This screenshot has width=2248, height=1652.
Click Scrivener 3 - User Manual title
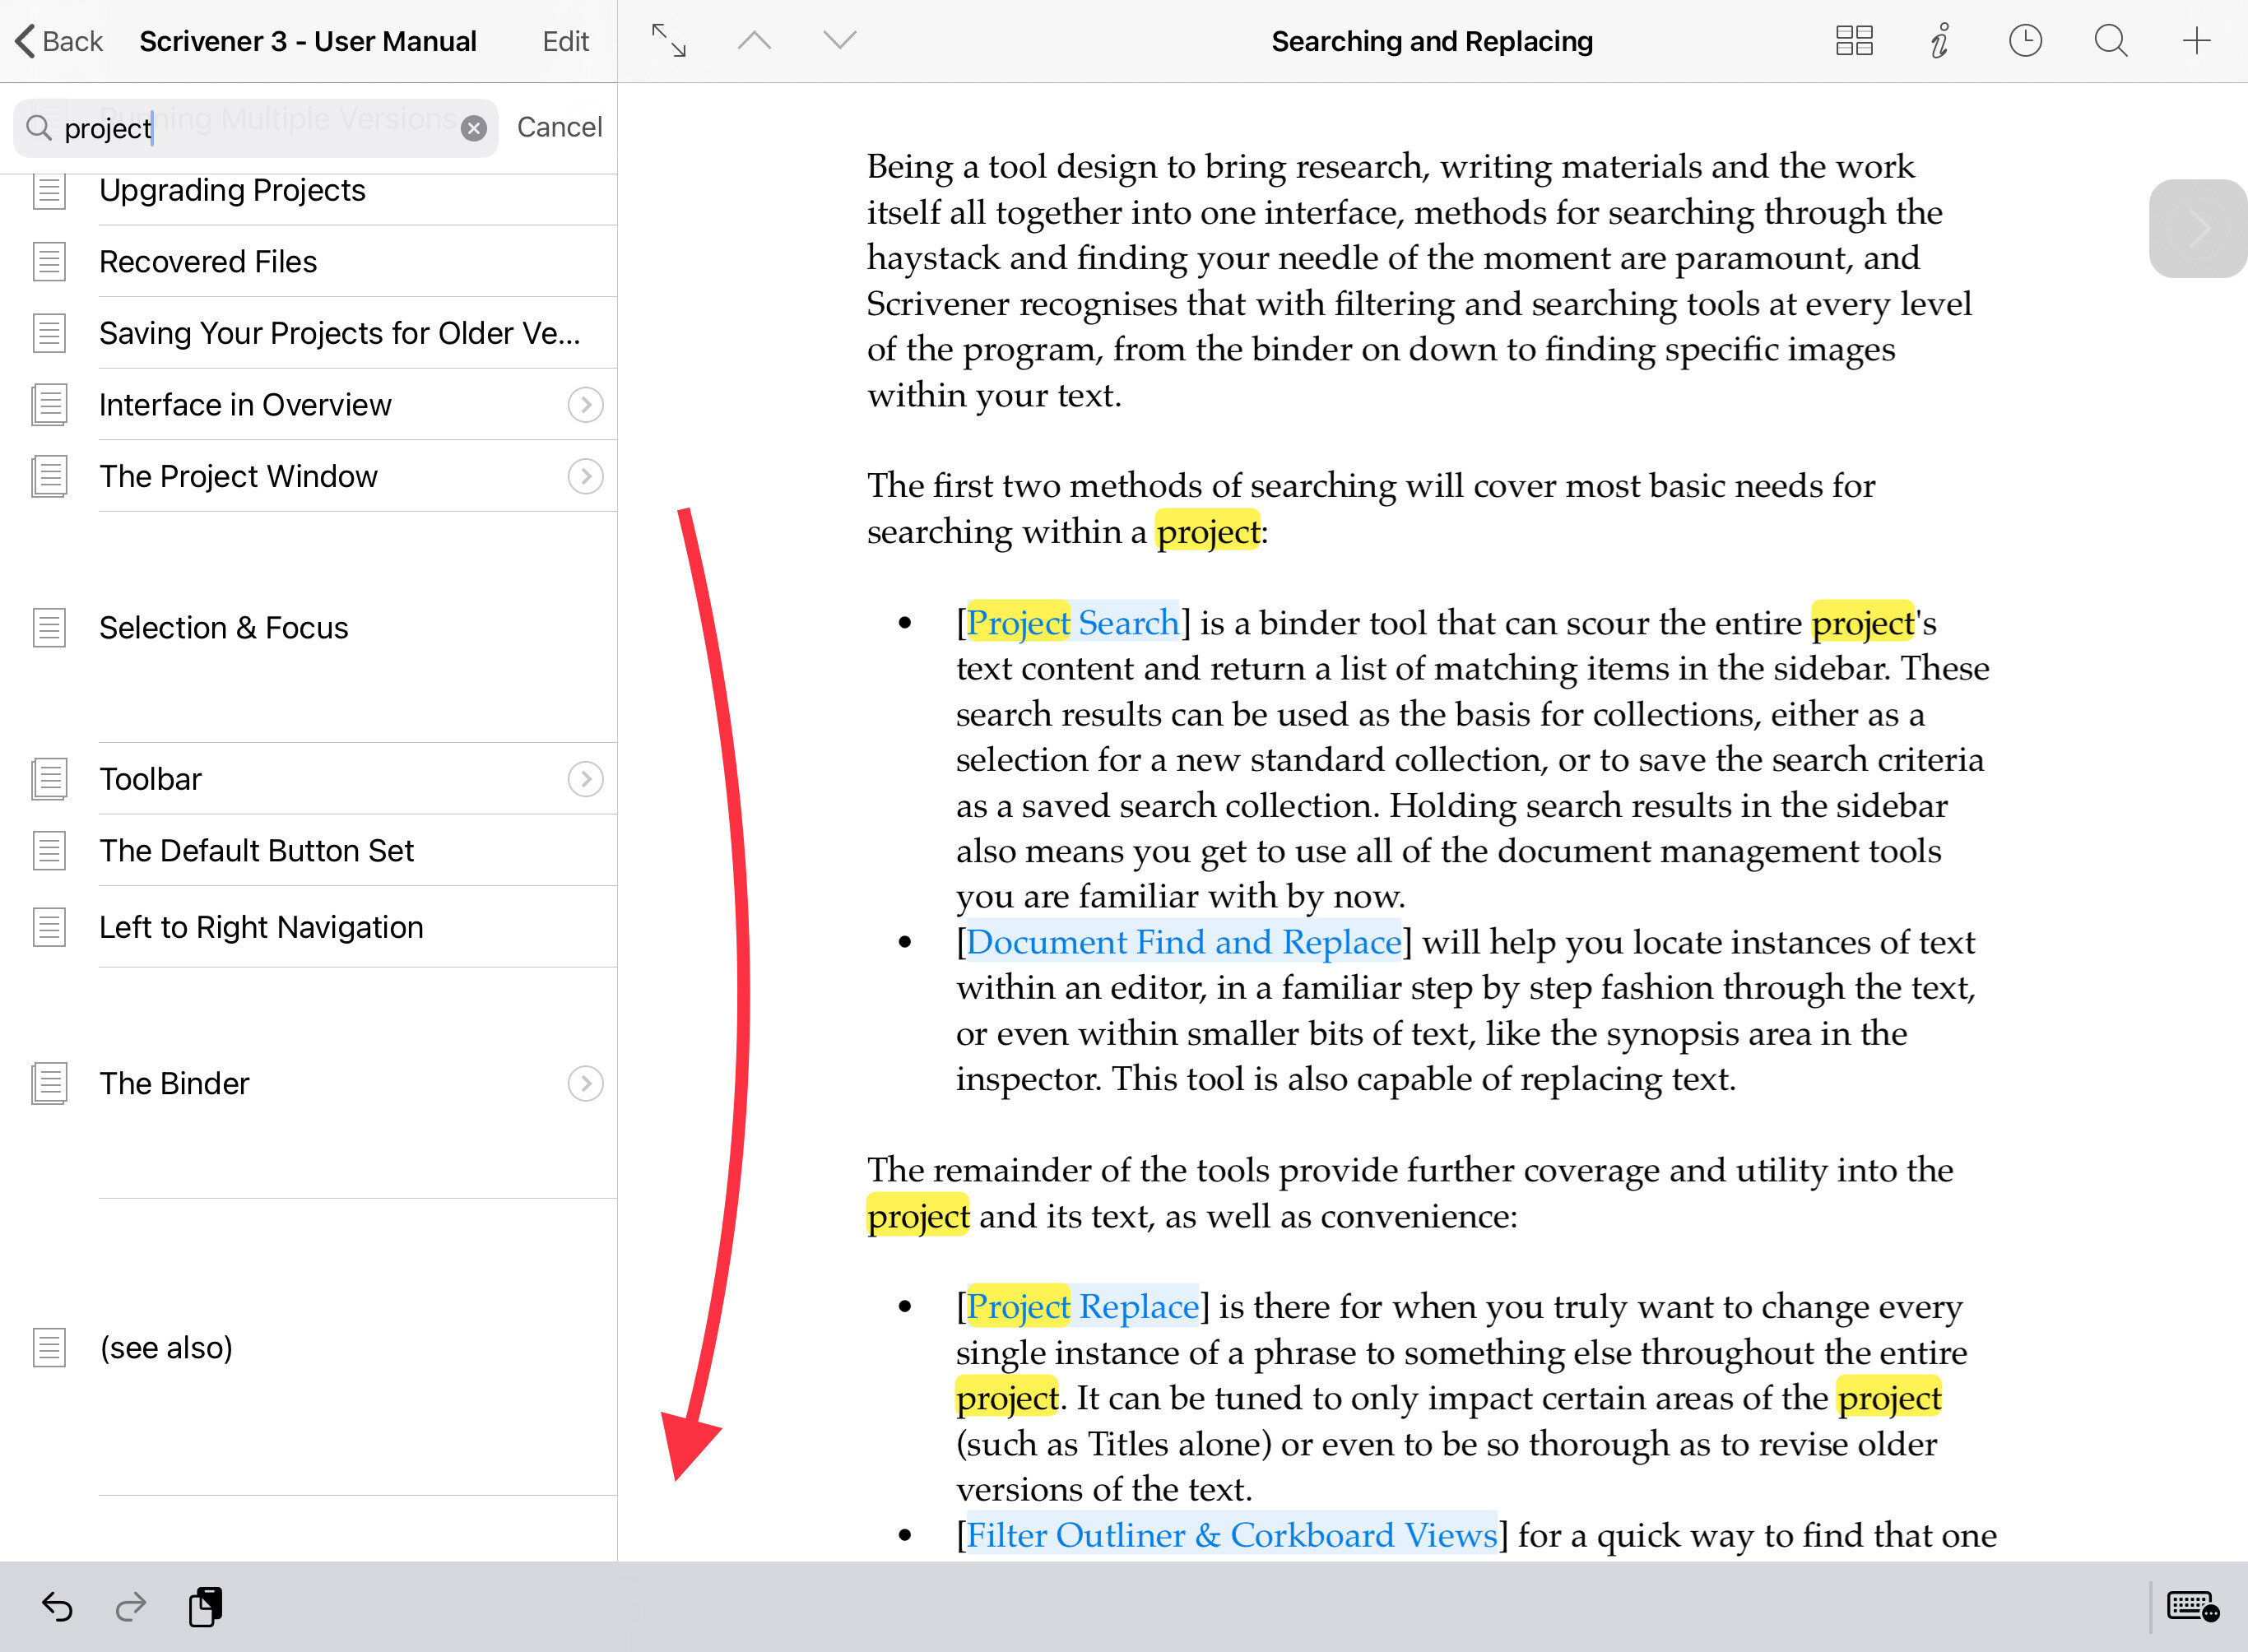[x=308, y=41]
